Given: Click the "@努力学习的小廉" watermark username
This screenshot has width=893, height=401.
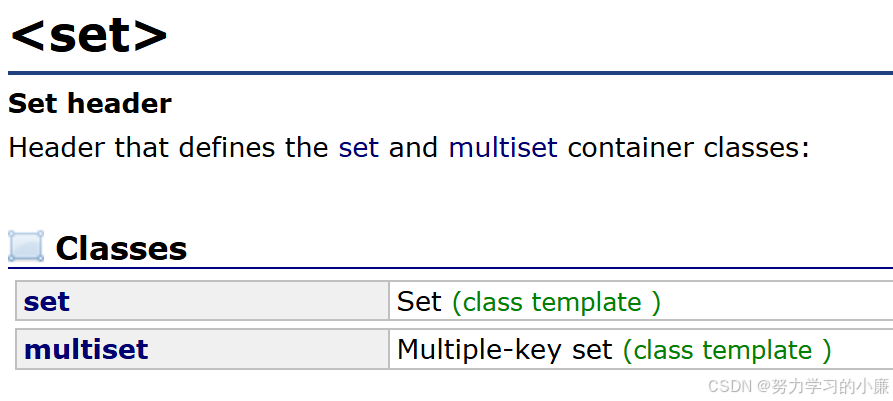Looking at the screenshot, I should pyautogui.click(x=823, y=386).
